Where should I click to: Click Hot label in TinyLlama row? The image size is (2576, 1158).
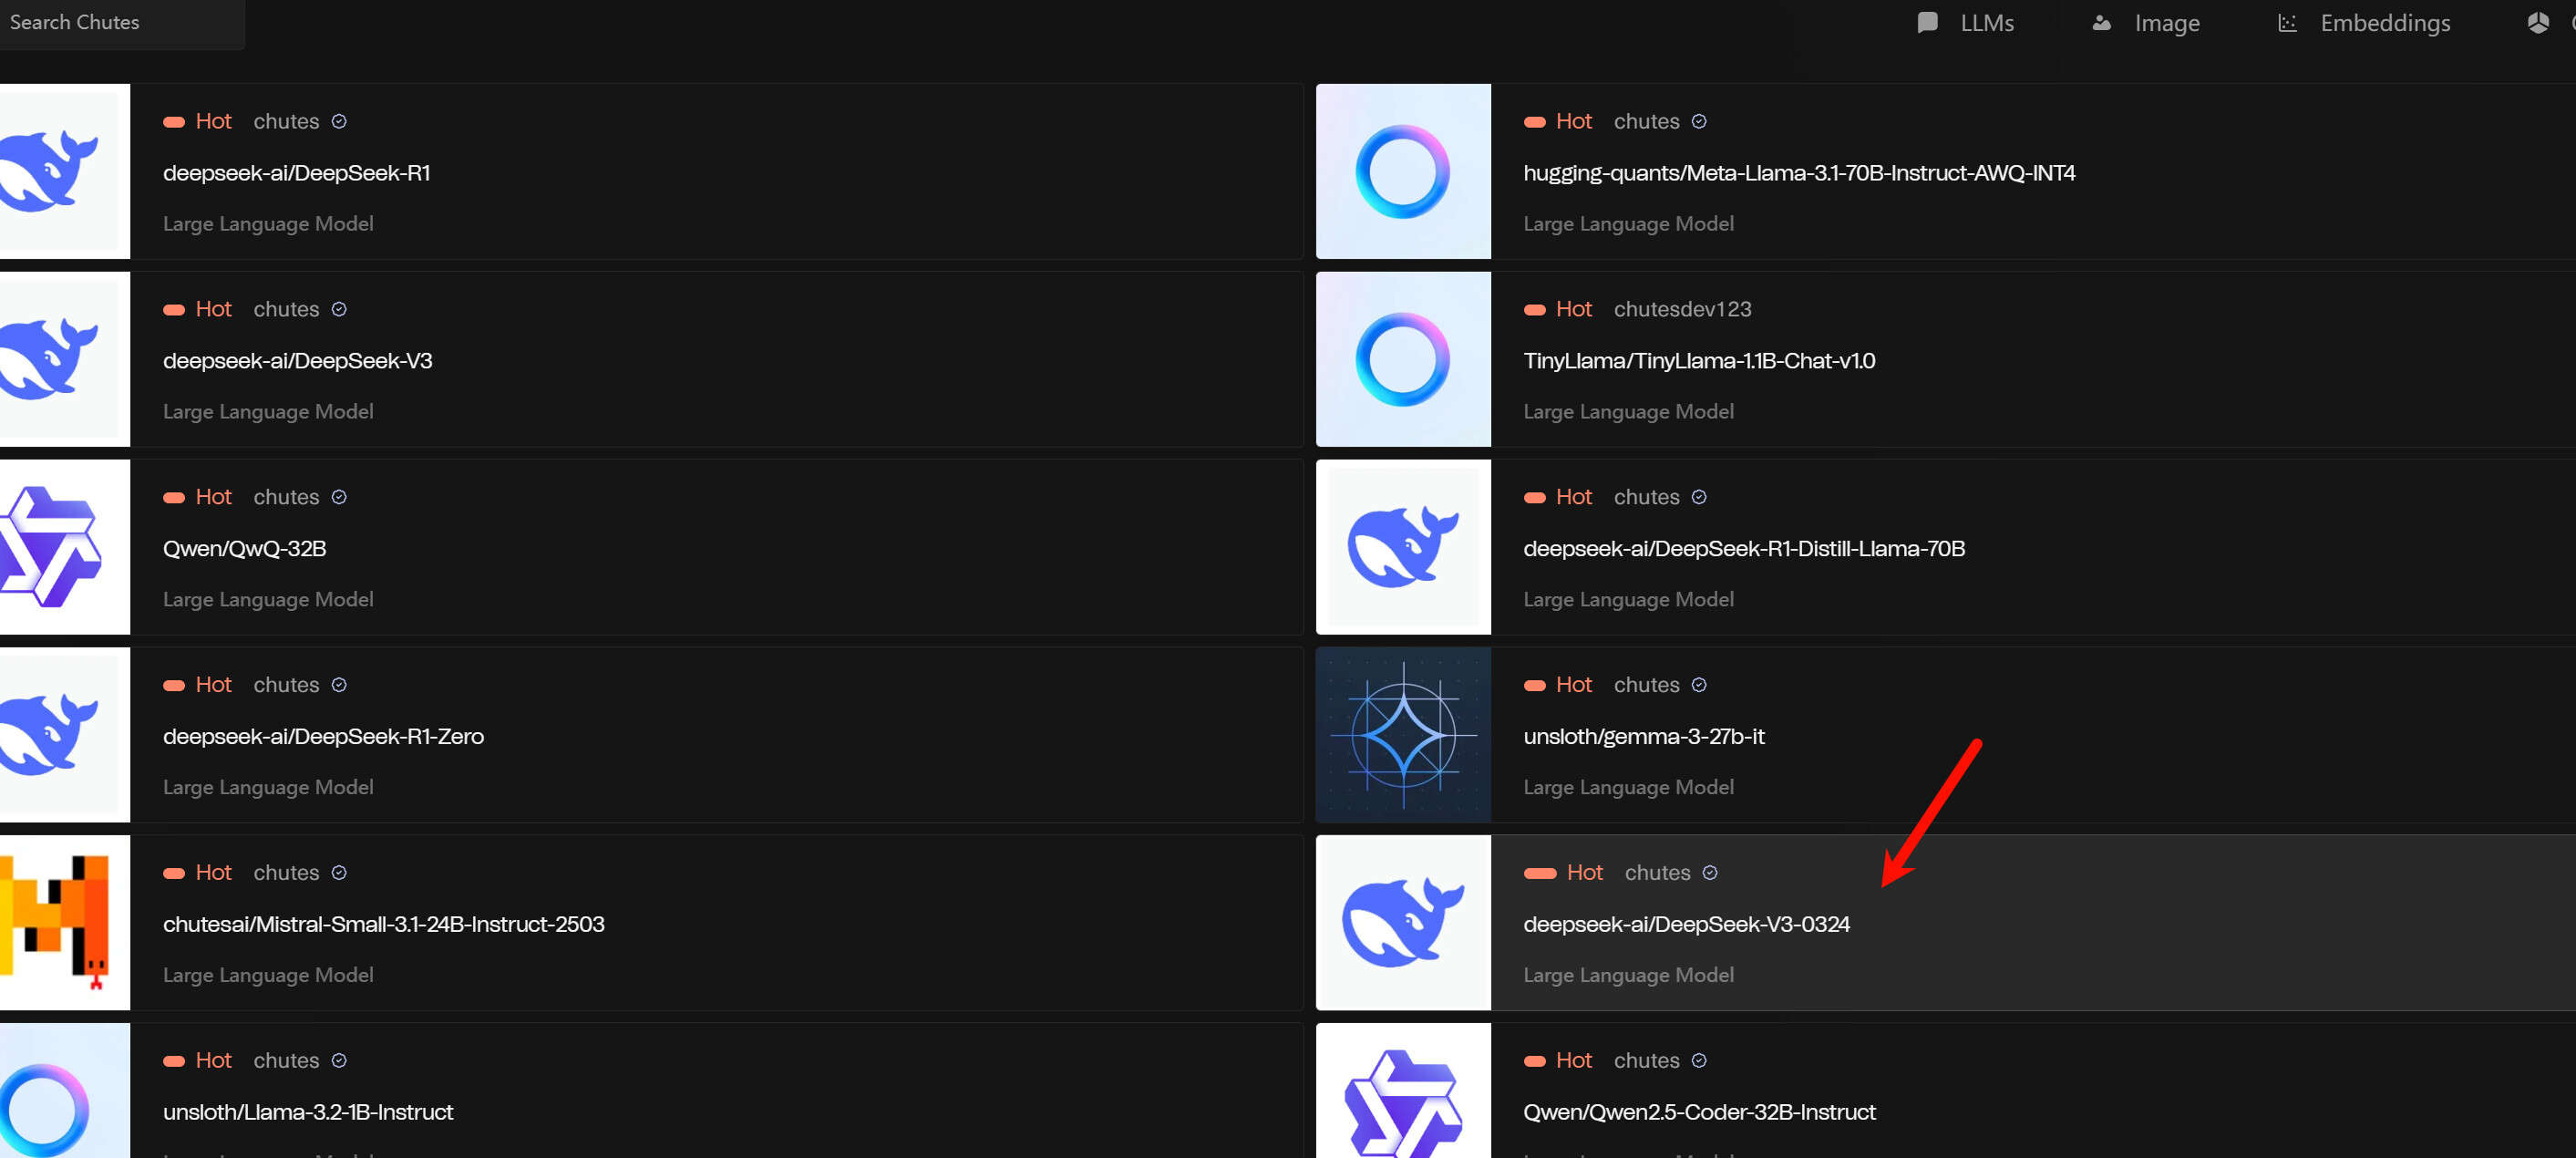pos(1573,309)
